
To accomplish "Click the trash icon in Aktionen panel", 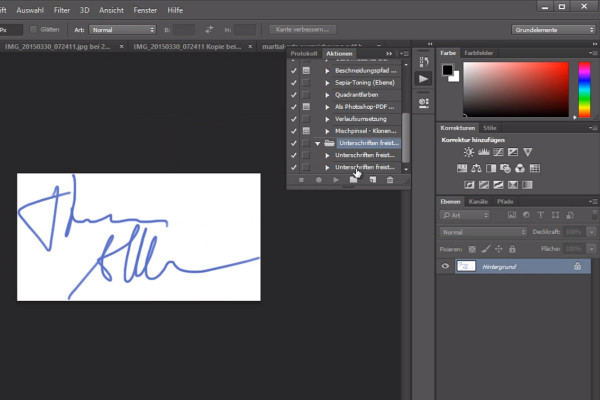I will tap(390, 180).
